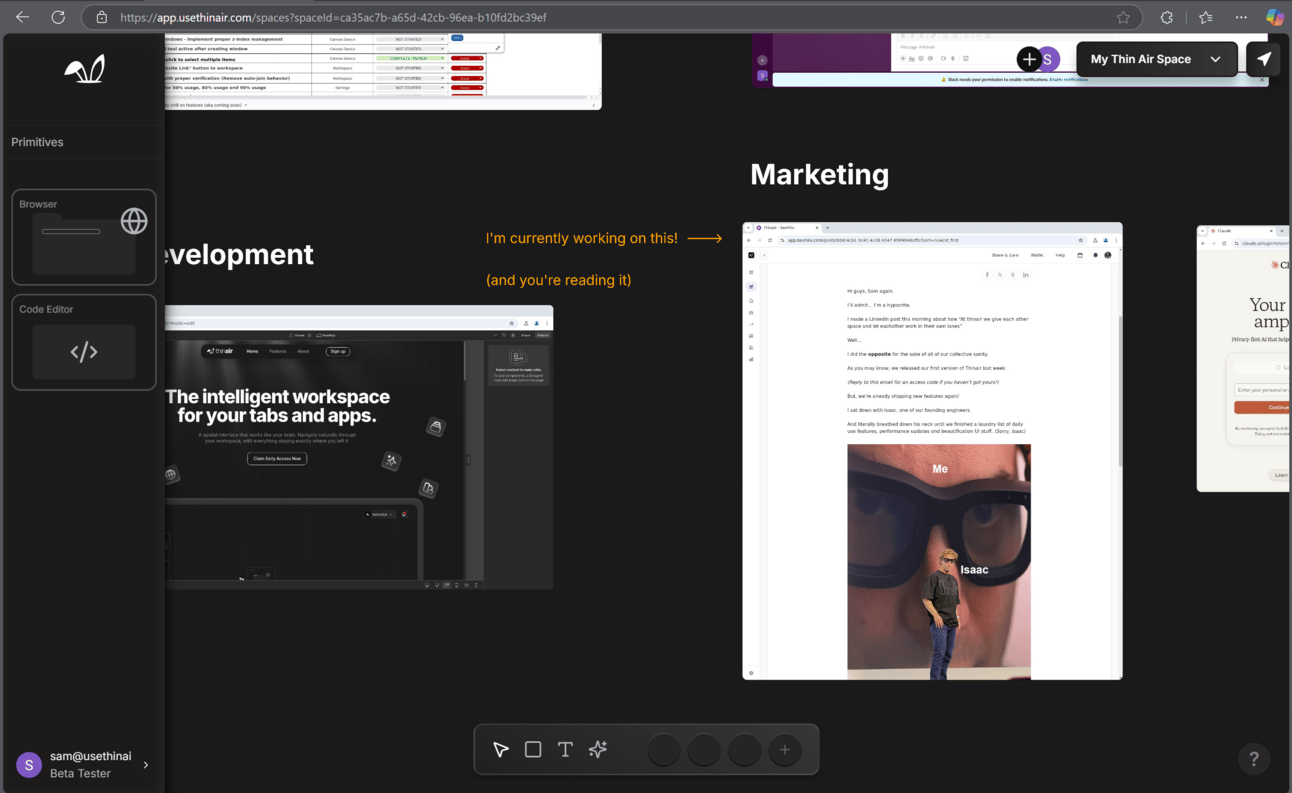Open the browser favorites list
Screen dimensions: 1292x793
point(1206,17)
